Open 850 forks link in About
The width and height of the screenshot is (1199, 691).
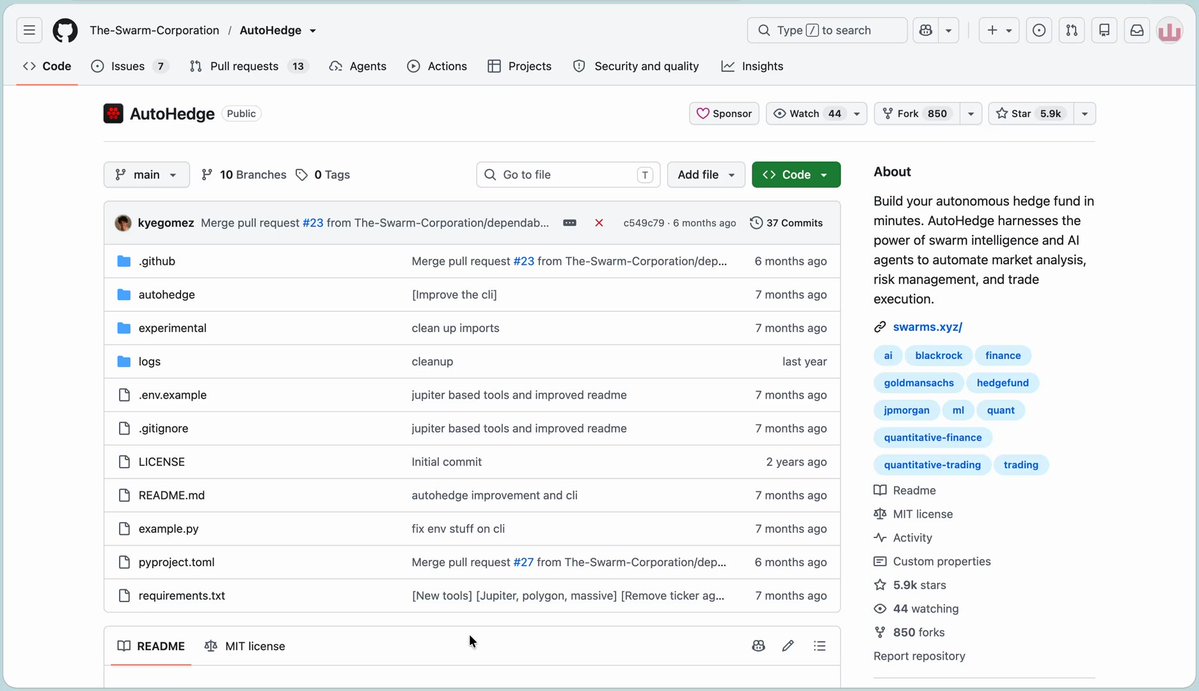pyautogui.click(x=918, y=633)
